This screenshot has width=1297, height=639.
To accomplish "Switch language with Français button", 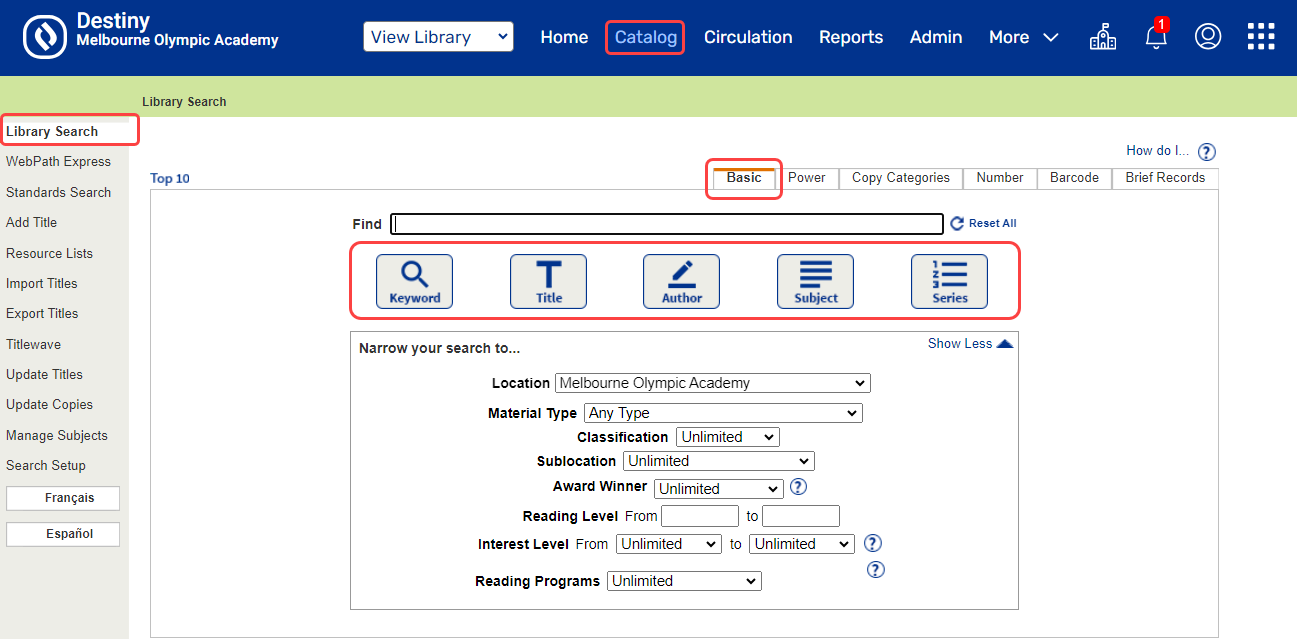I will click(63, 498).
